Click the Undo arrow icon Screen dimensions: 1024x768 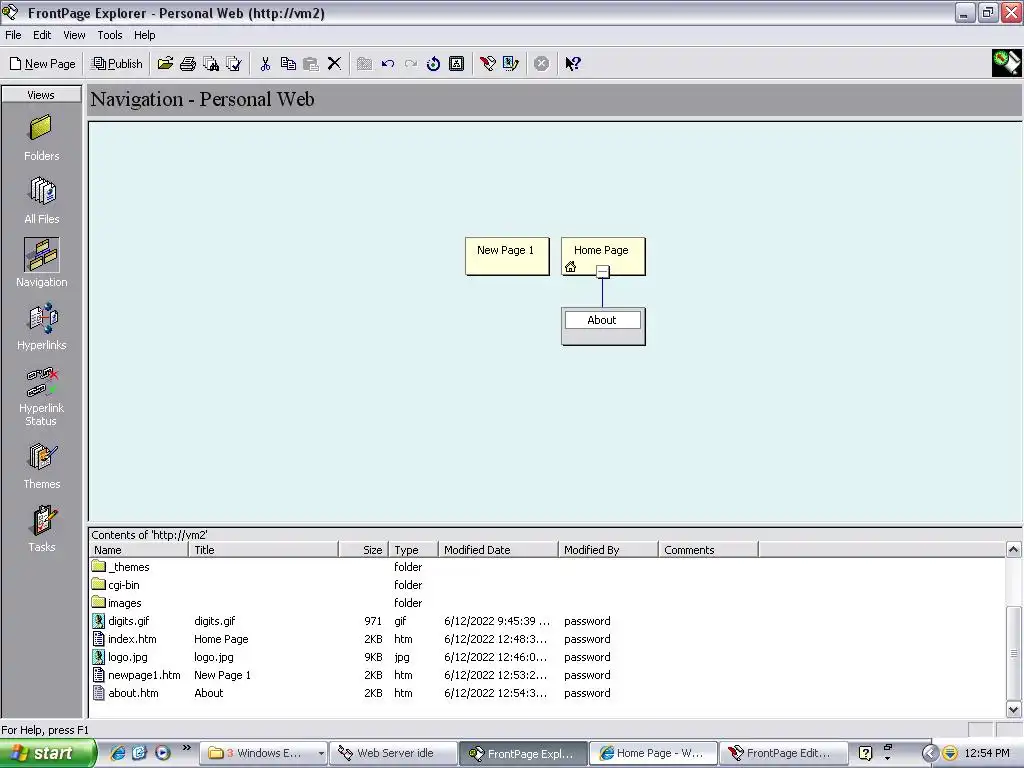tap(388, 63)
